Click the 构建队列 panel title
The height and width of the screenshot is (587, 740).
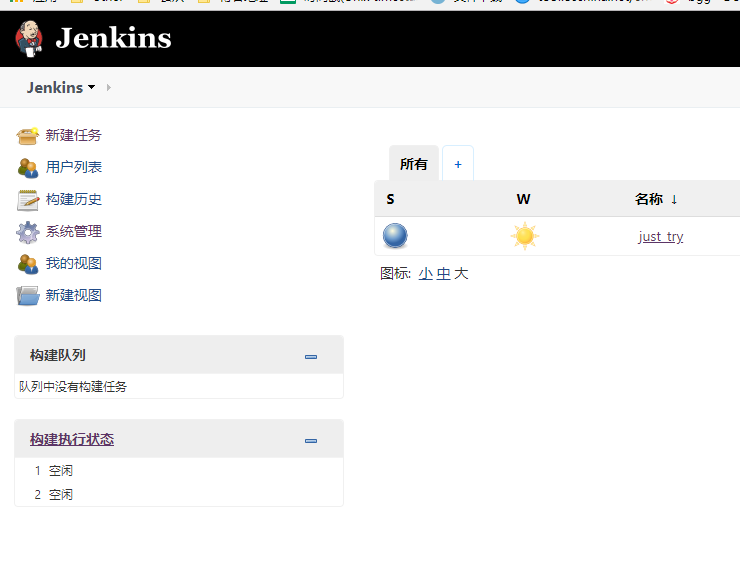click(58, 355)
